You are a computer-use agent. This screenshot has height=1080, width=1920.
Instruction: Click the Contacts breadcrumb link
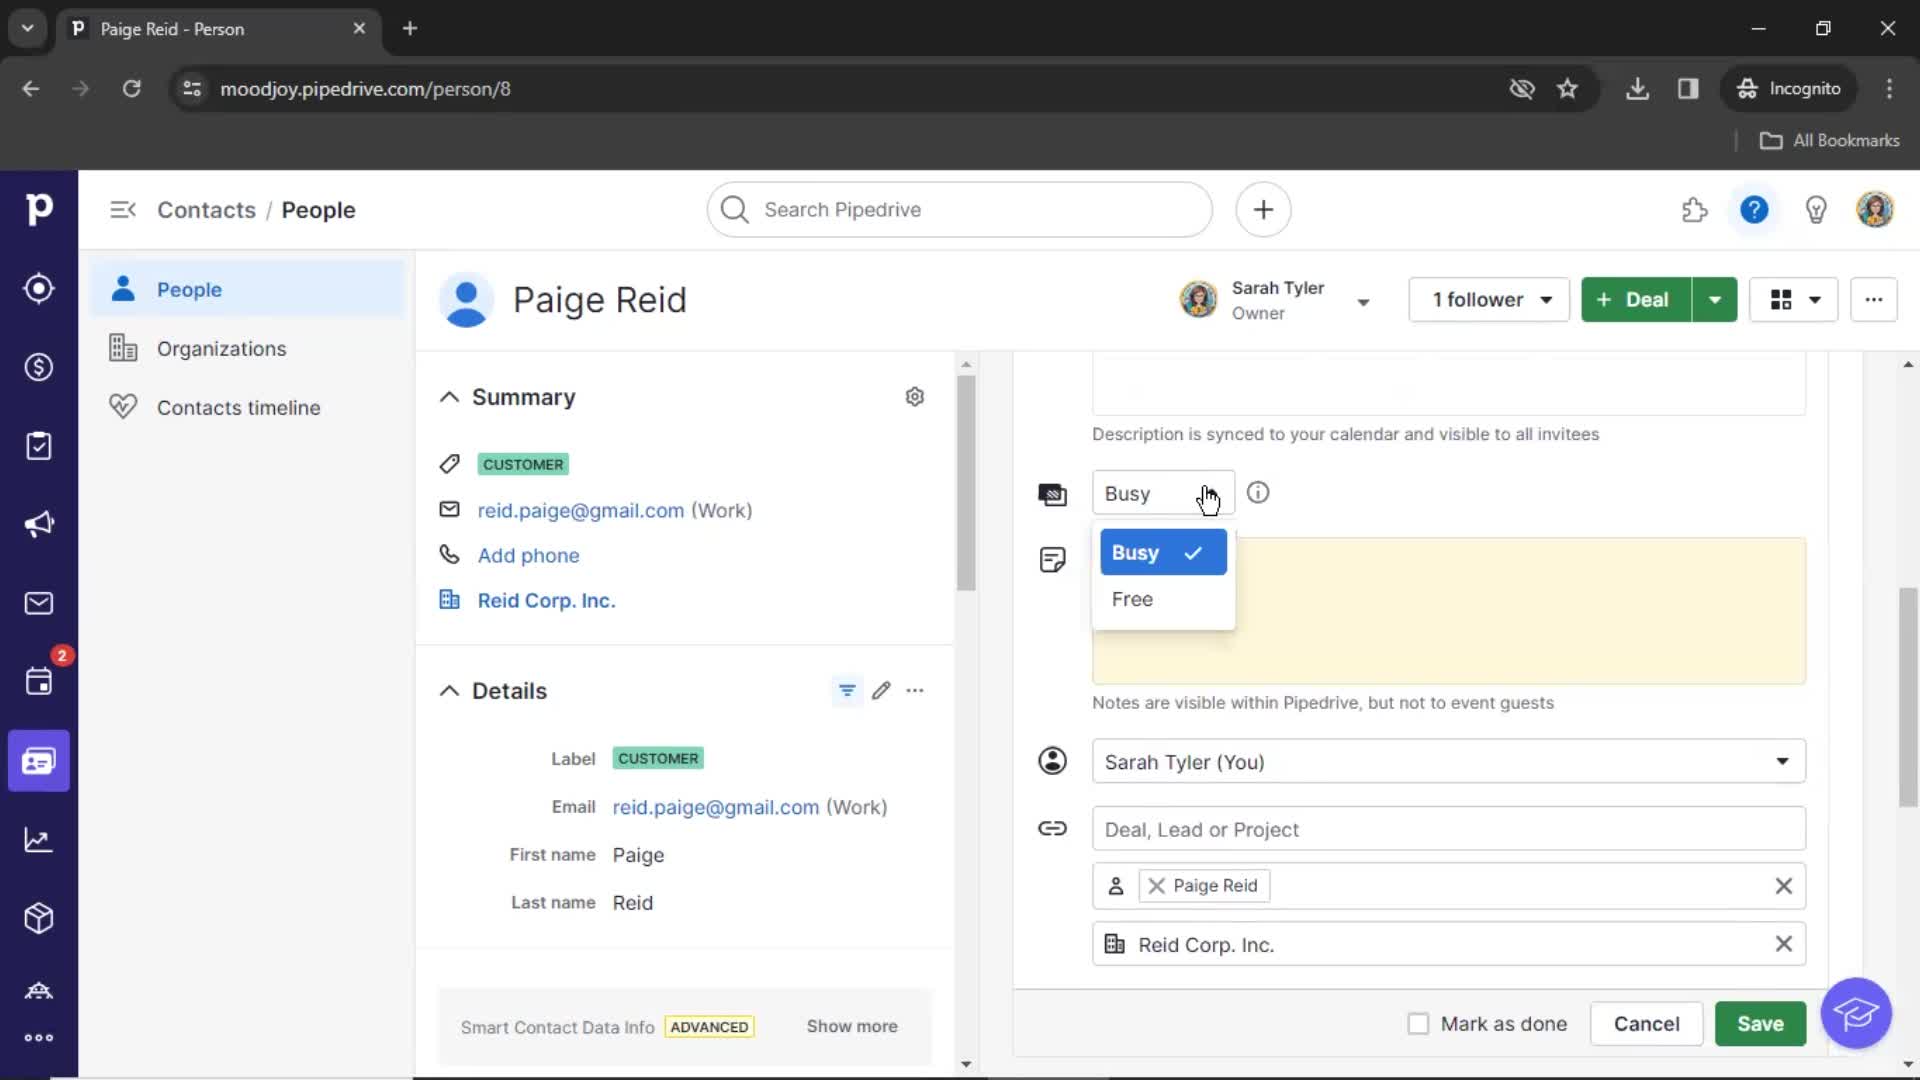pyautogui.click(x=206, y=210)
